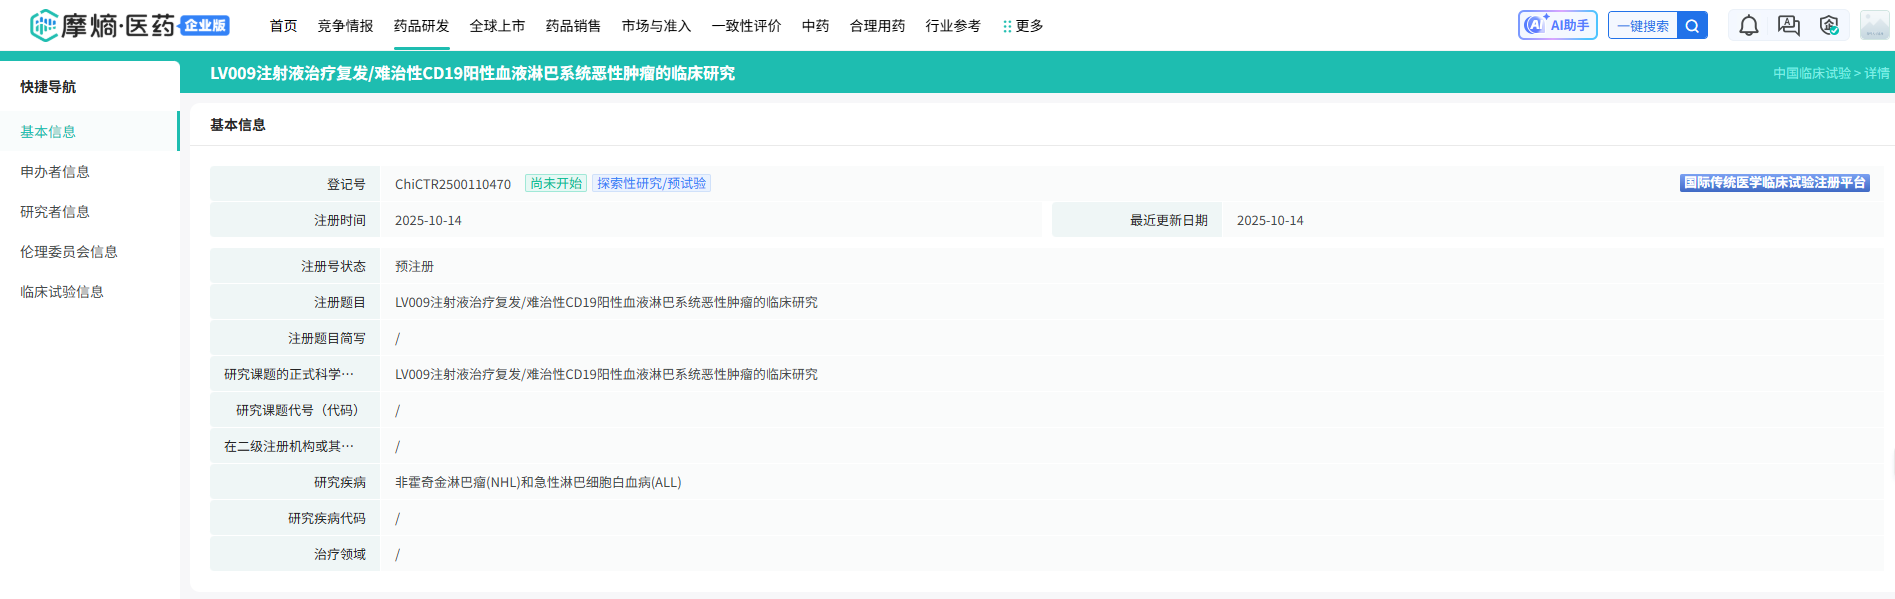Click the user avatar thumbnail
The height and width of the screenshot is (599, 1895).
point(1873,26)
